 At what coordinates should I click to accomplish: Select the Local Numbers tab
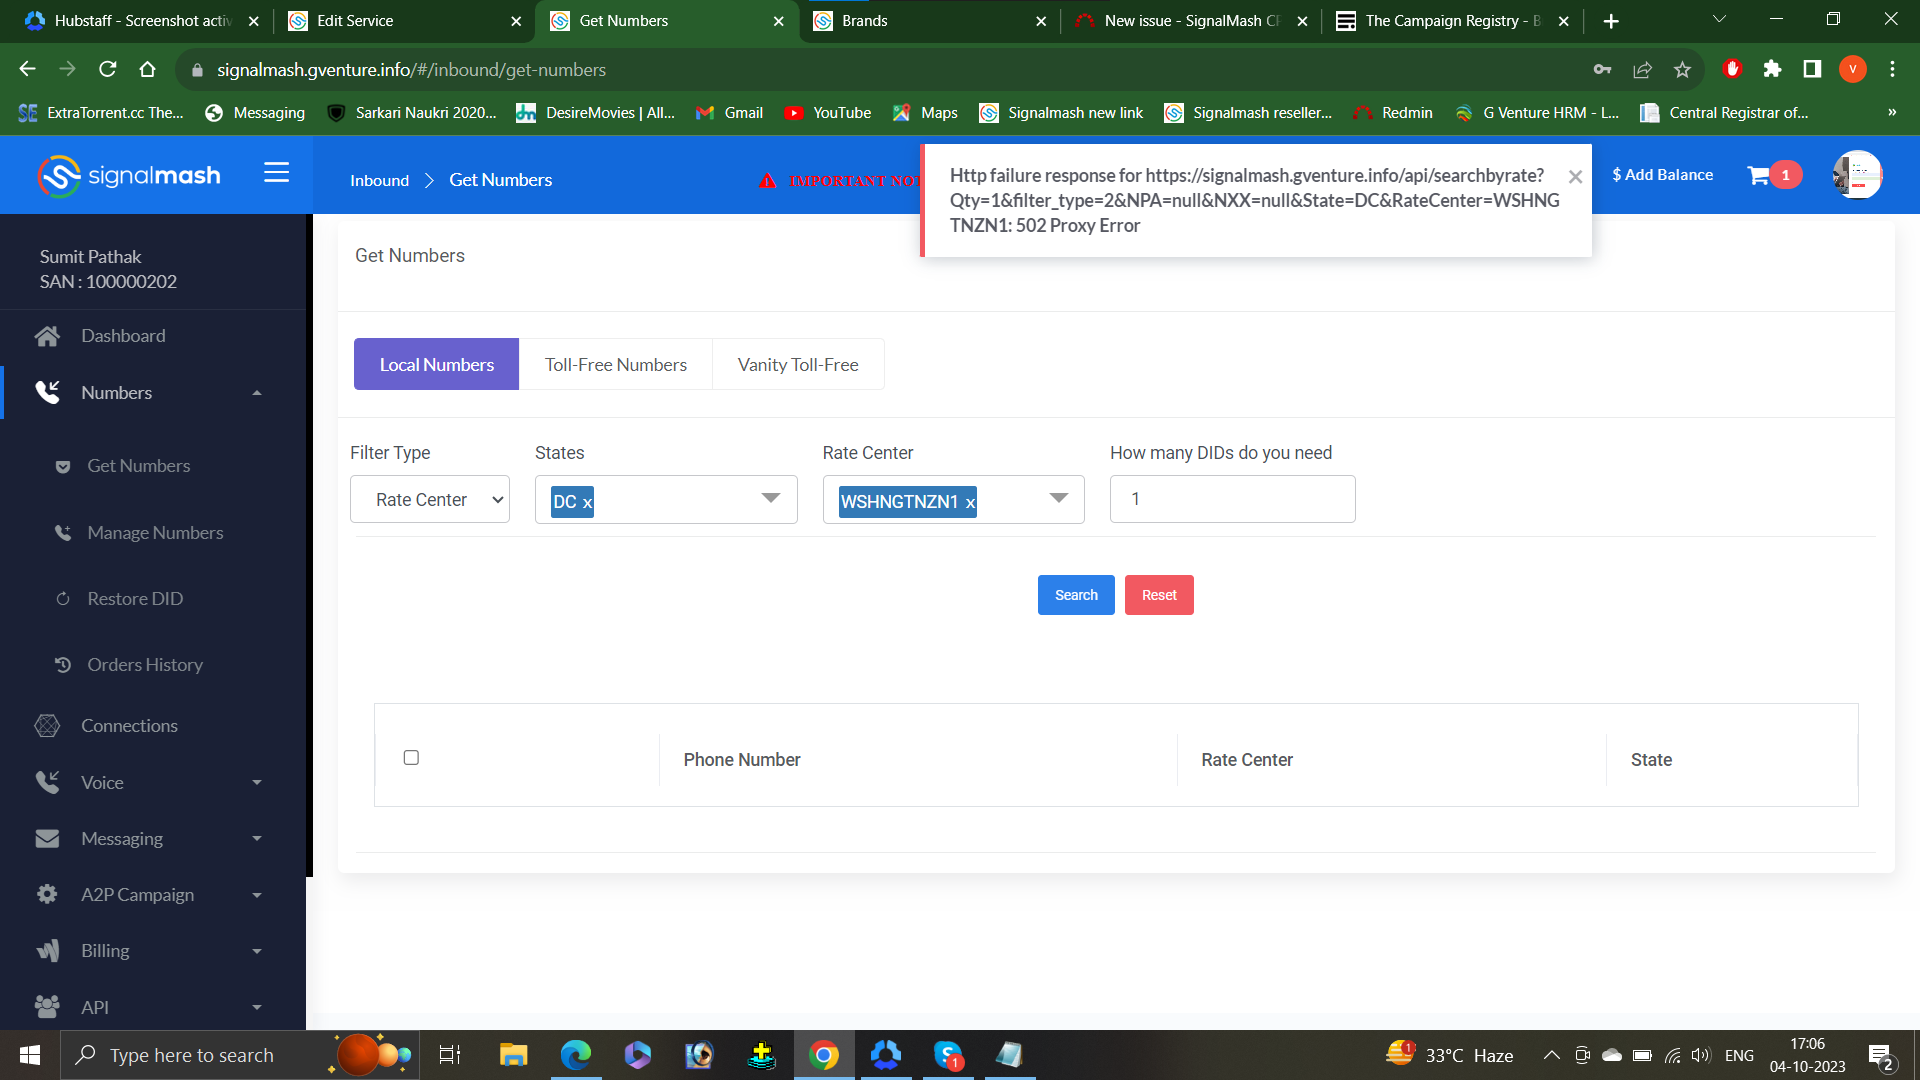point(436,364)
